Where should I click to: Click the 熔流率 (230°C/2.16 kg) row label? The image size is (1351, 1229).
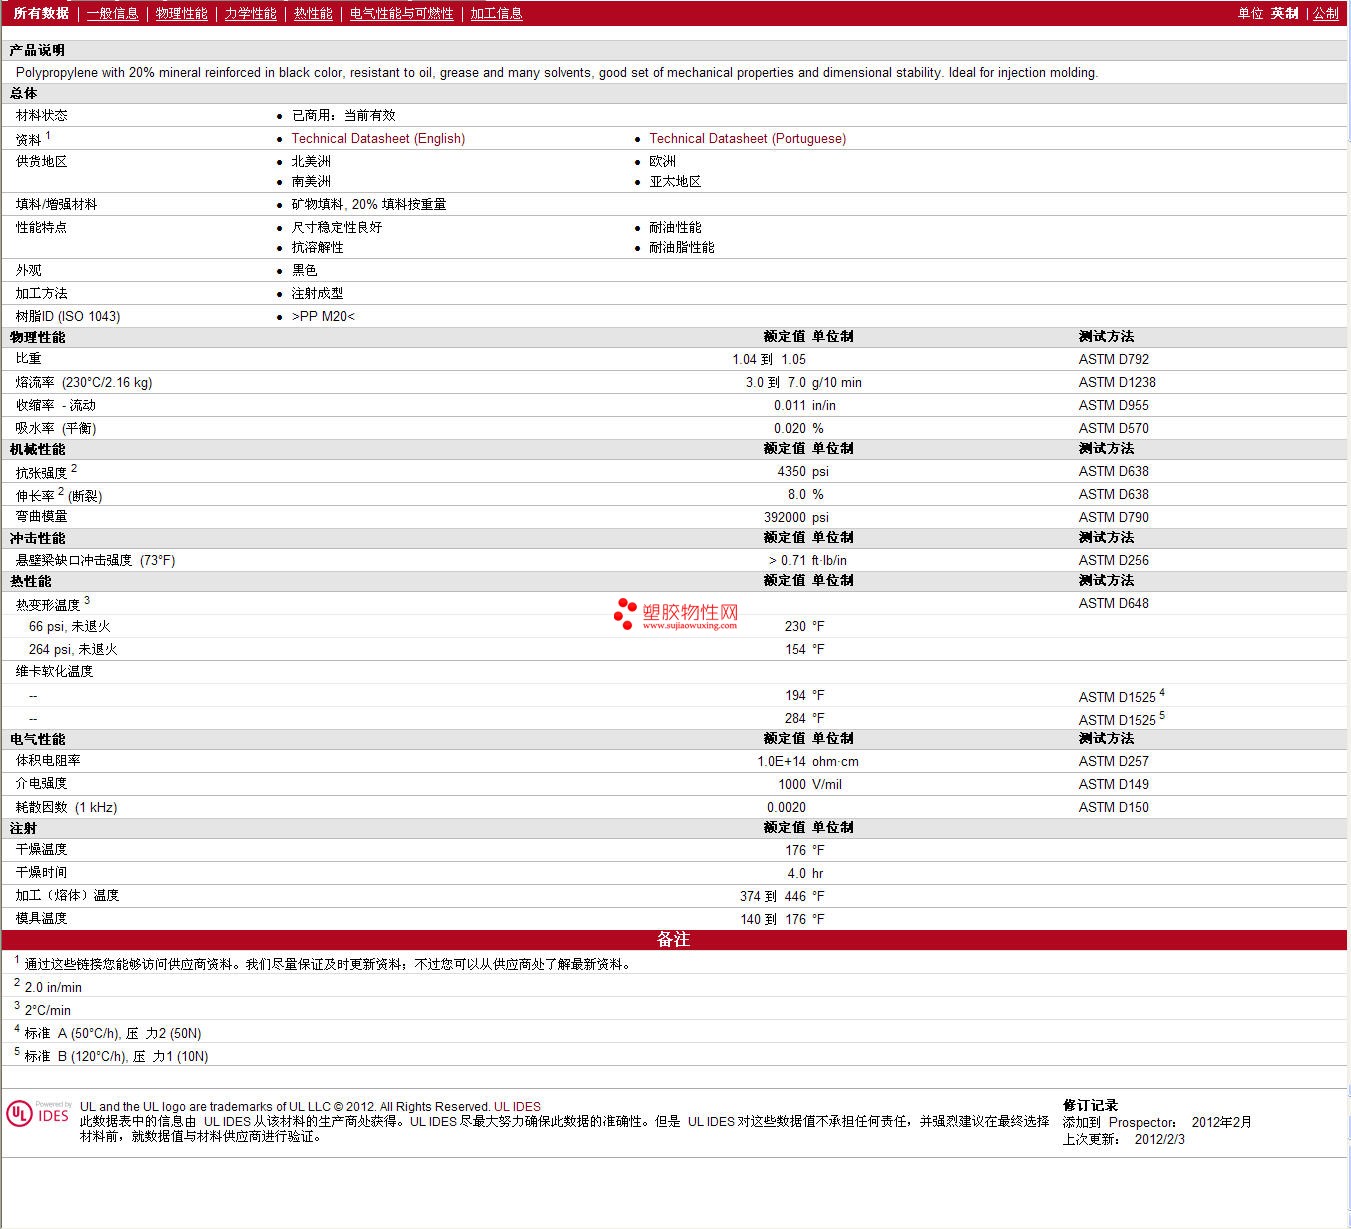coord(84,382)
